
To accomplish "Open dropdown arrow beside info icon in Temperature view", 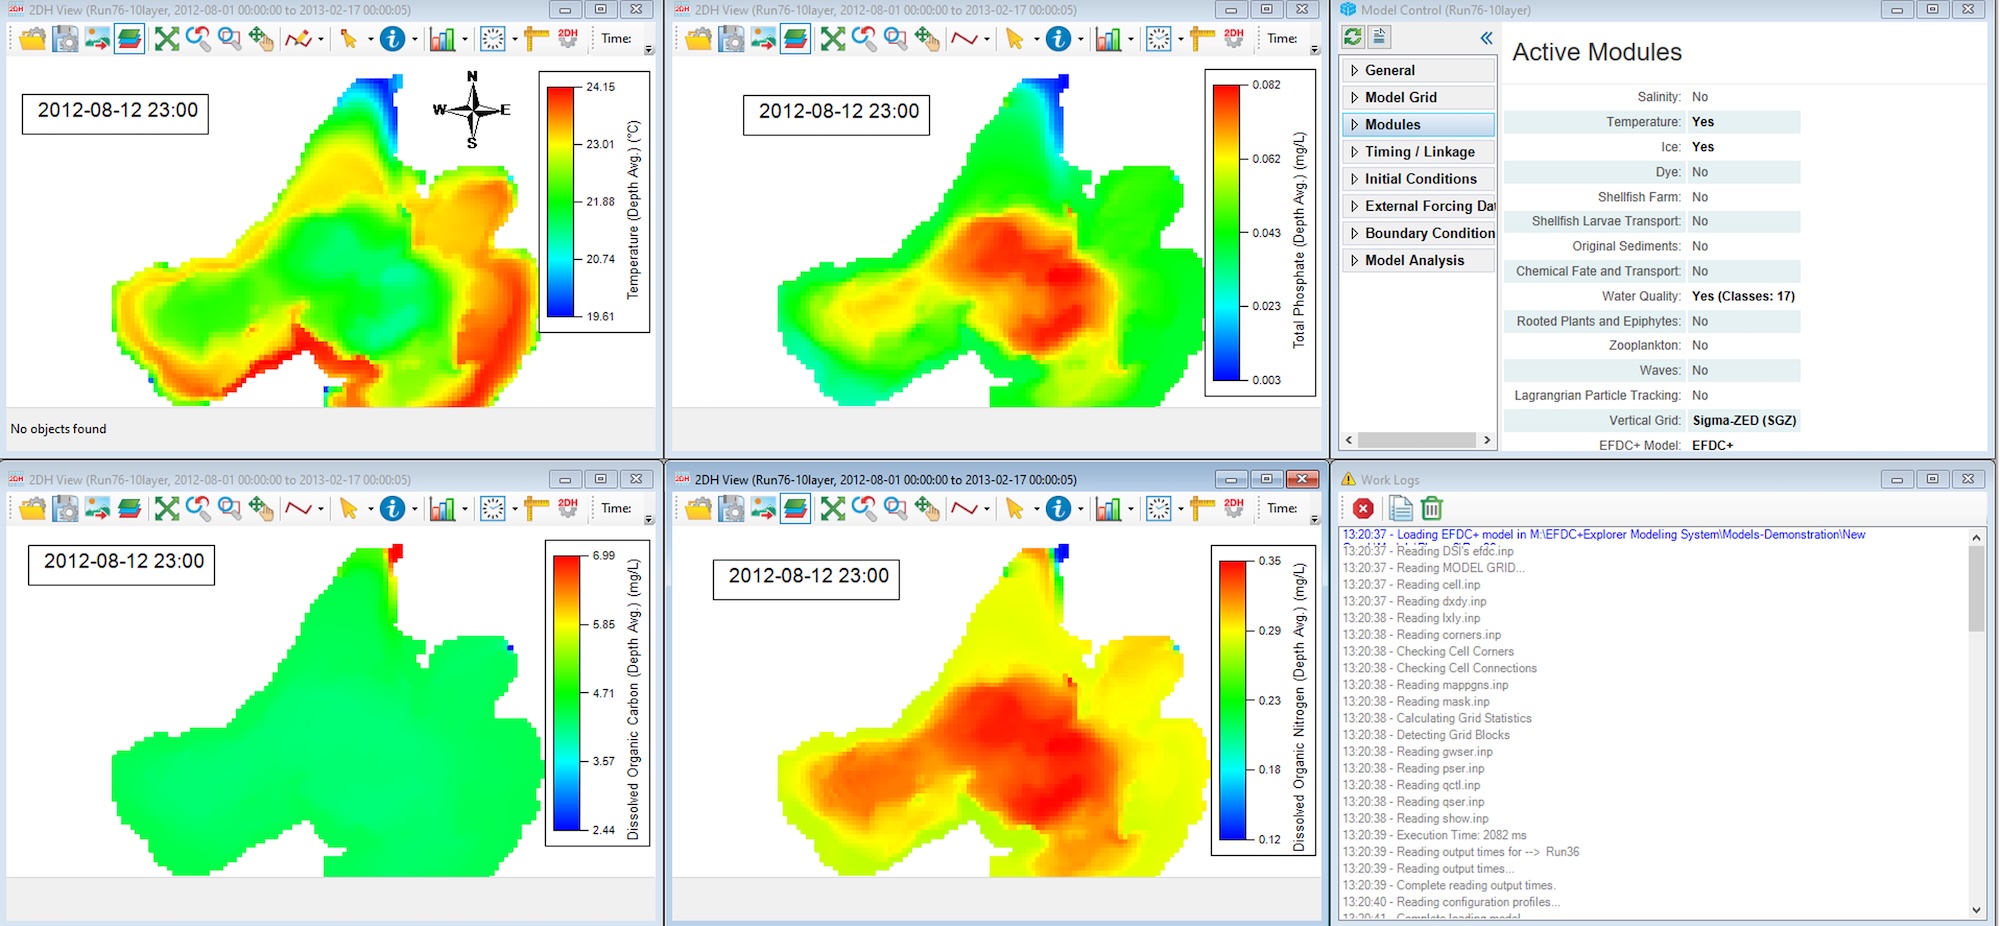I will click(414, 40).
